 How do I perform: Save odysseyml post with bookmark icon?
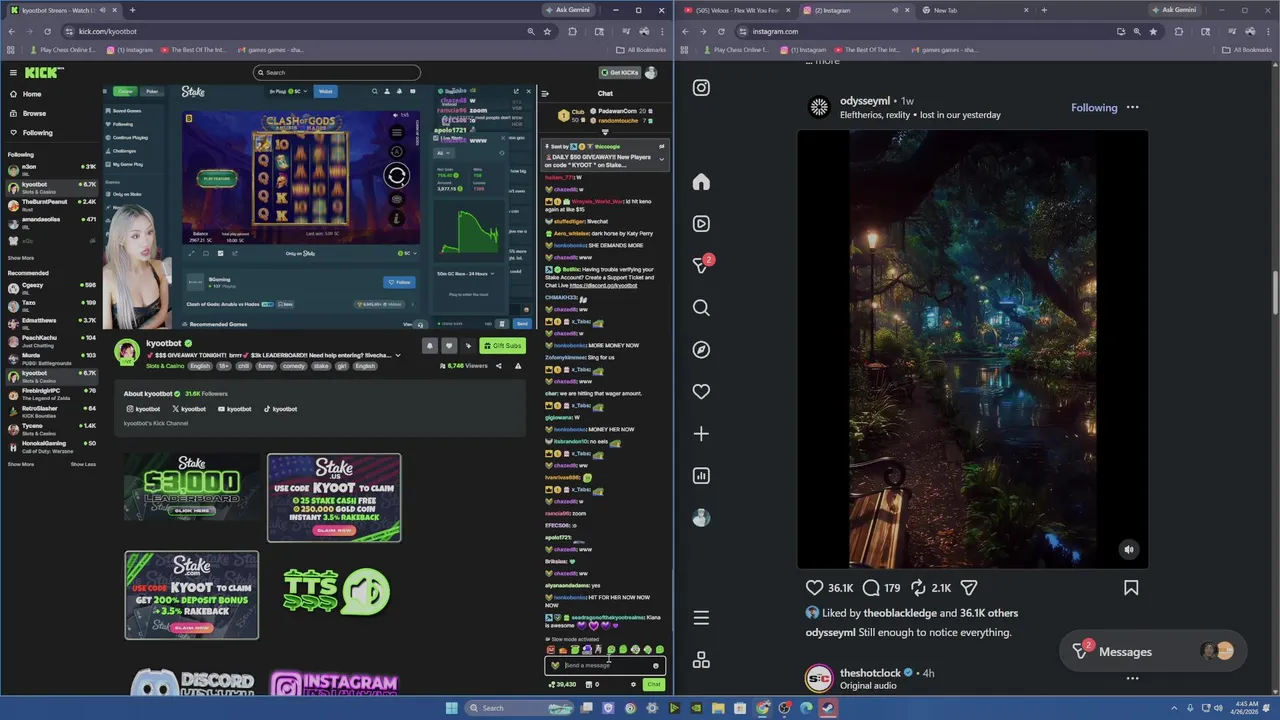pos(1131,588)
